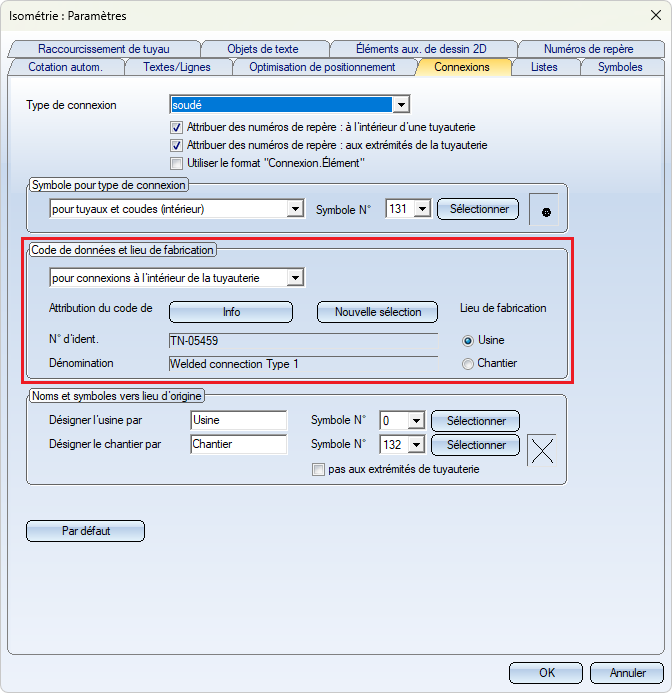Click the "Désigner l'usine par" text field
Image resolution: width=672 pixels, height=693 pixels.
click(239, 420)
